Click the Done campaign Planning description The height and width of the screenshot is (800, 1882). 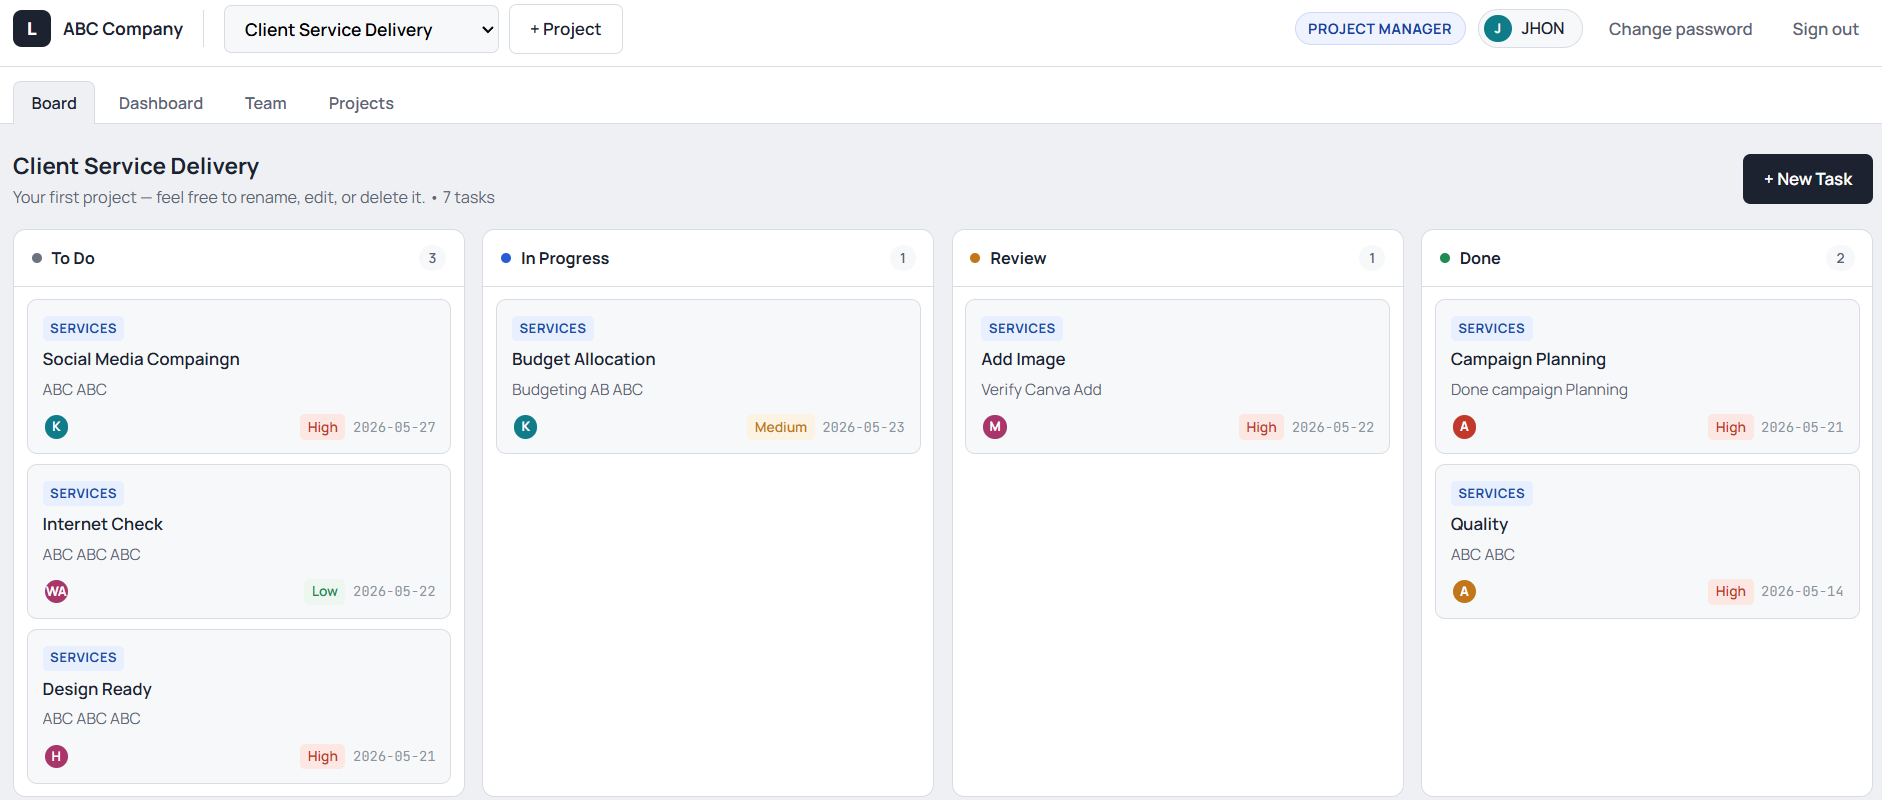tap(1539, 389)
